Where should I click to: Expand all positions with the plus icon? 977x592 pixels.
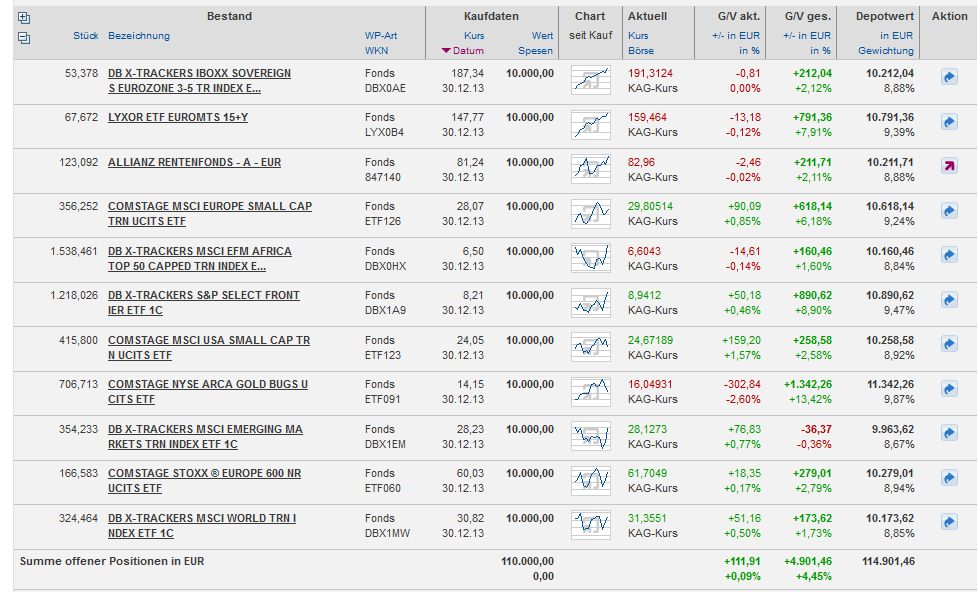(x=25, y=18)
